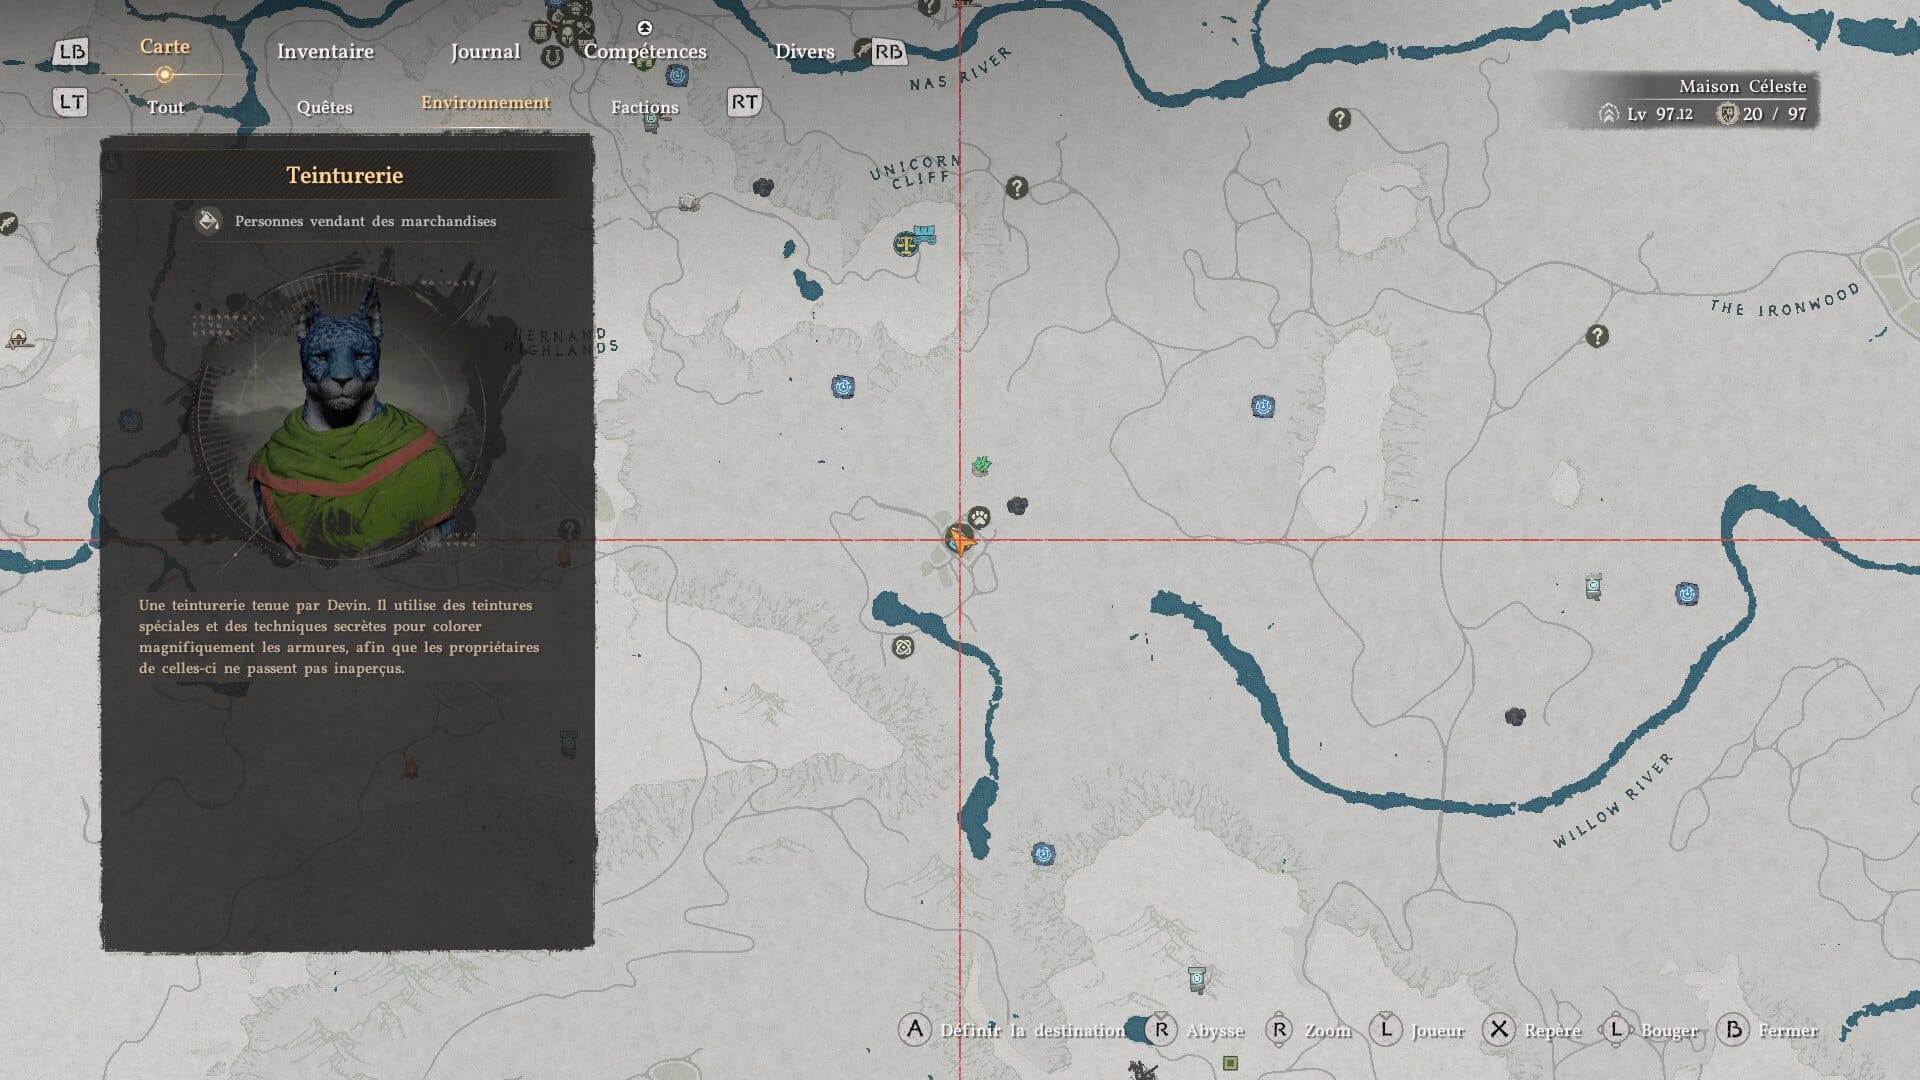This screenshot has height=1080, width=1920.
Task: Click the LT trigger filter icon
Action: click(71, 102)
